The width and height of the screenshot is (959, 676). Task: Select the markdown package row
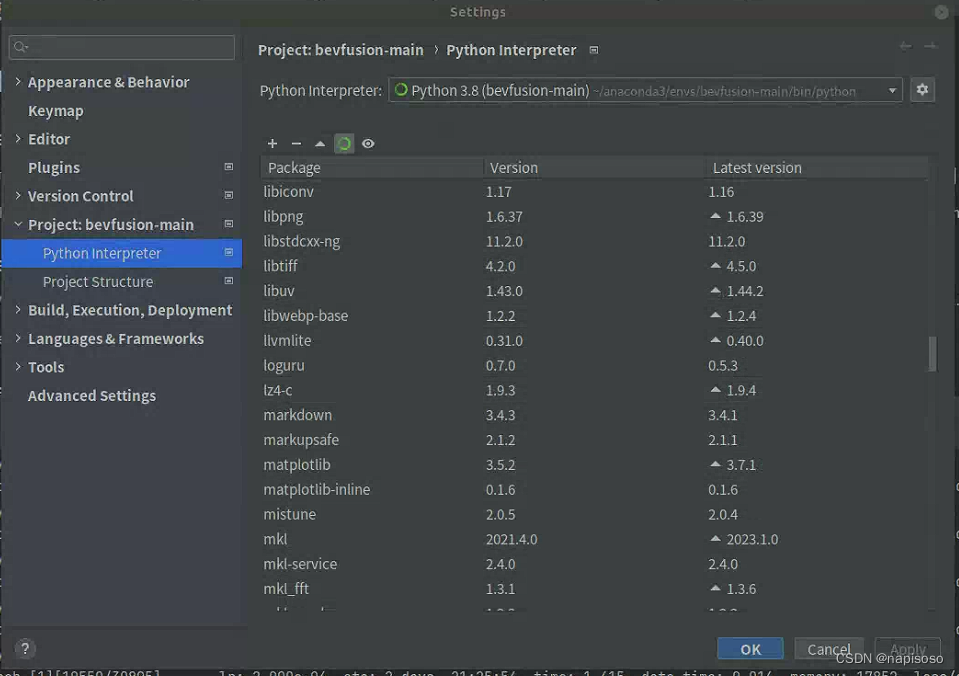pos(594,415)
